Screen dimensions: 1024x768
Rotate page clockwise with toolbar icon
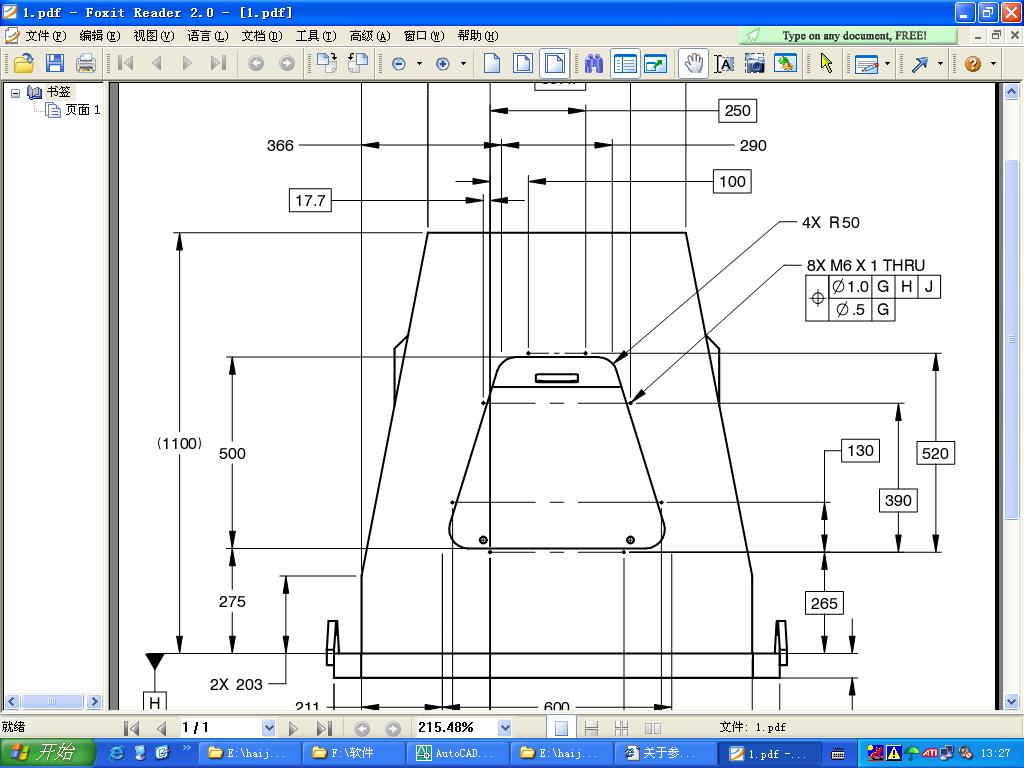coord(327,63)
